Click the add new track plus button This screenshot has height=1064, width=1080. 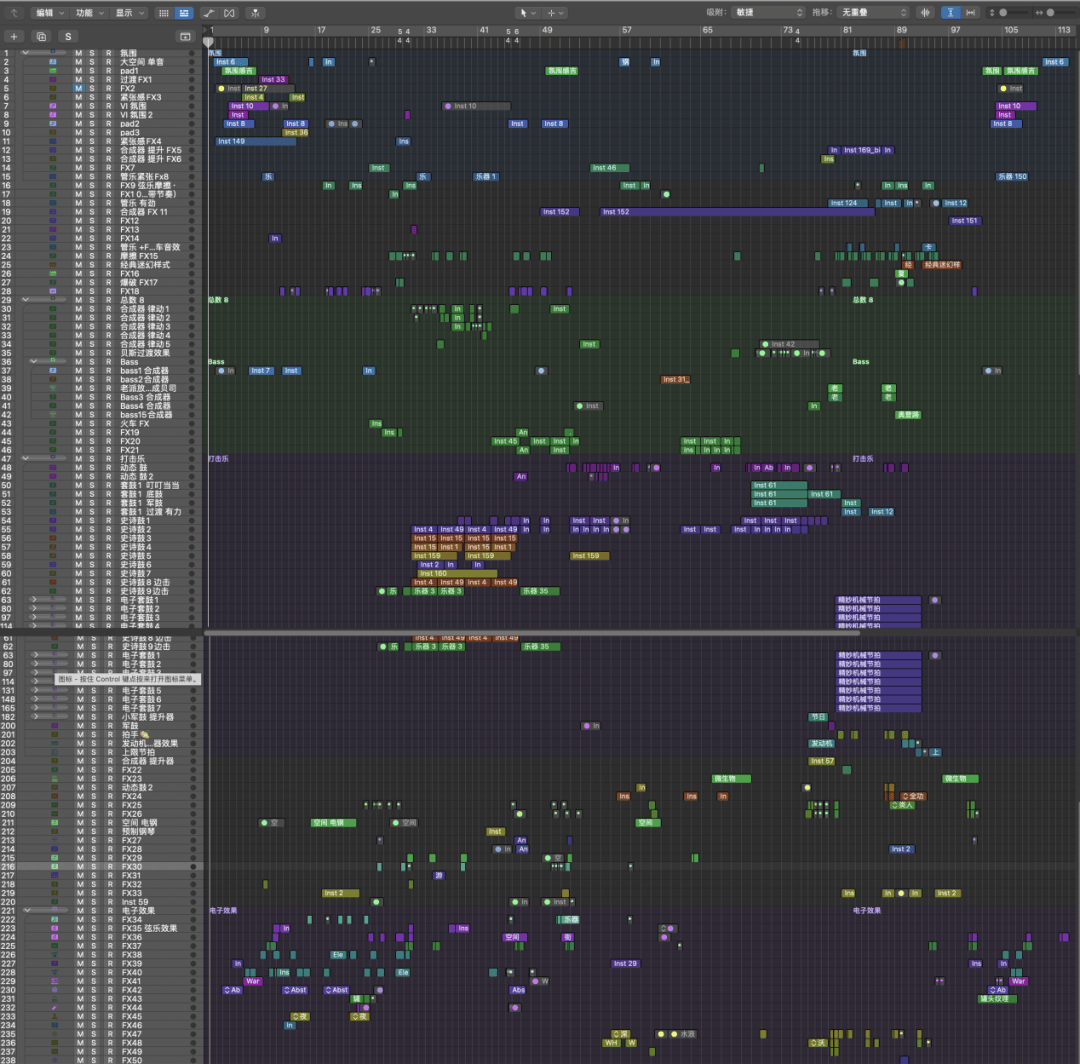pos(14,36)
